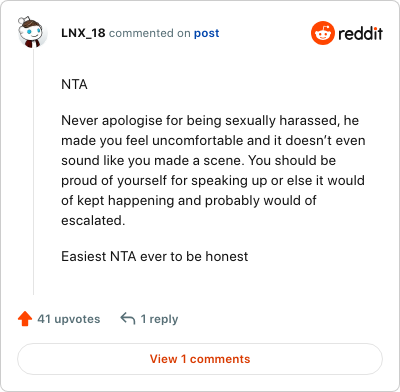
Task: Click 'proud of yourself for speaking' line
Action: 213,181
